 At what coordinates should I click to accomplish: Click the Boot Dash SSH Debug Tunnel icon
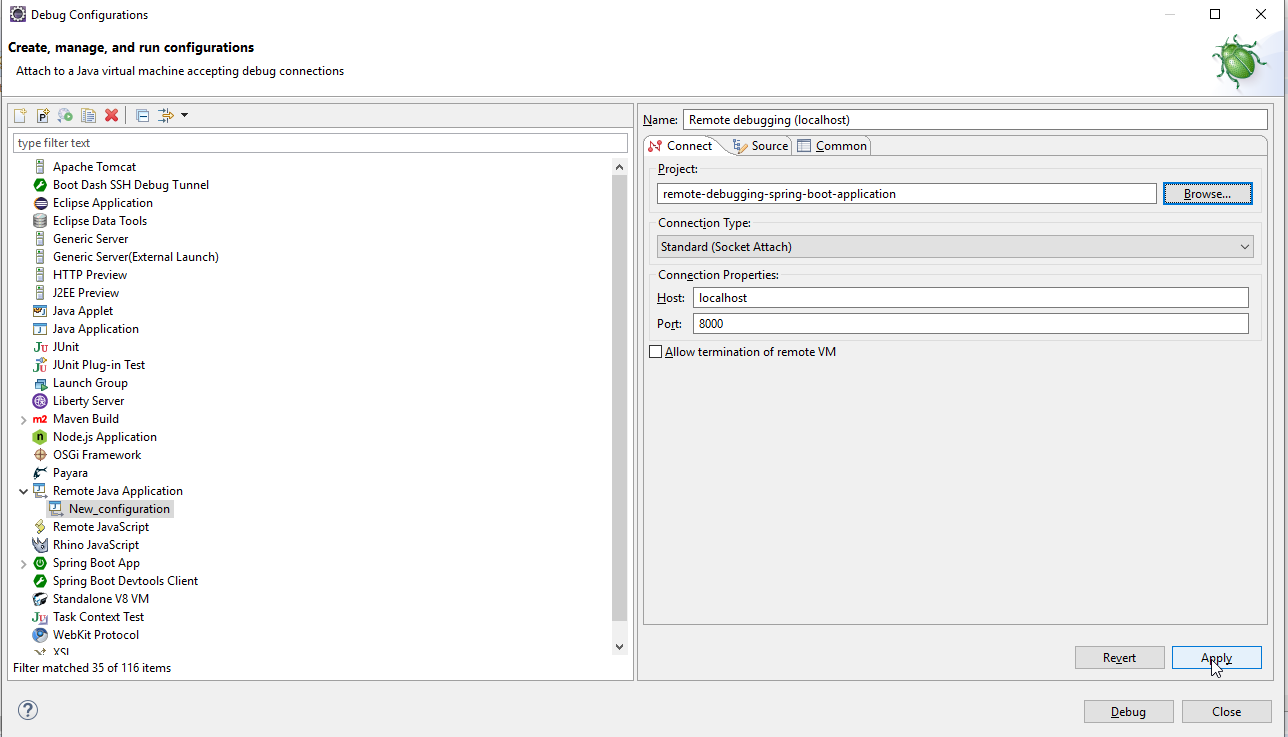40,185
